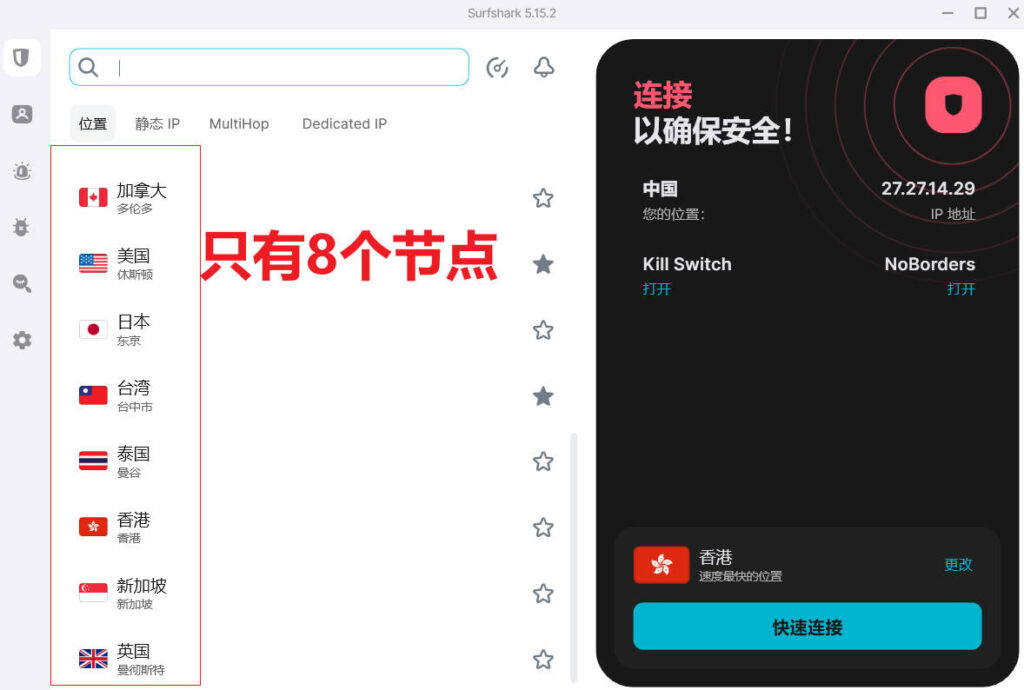The width and height of the screenshot is (1024, 690).
Task: Open the account profile sidebar icon
Action: [21, 114]
